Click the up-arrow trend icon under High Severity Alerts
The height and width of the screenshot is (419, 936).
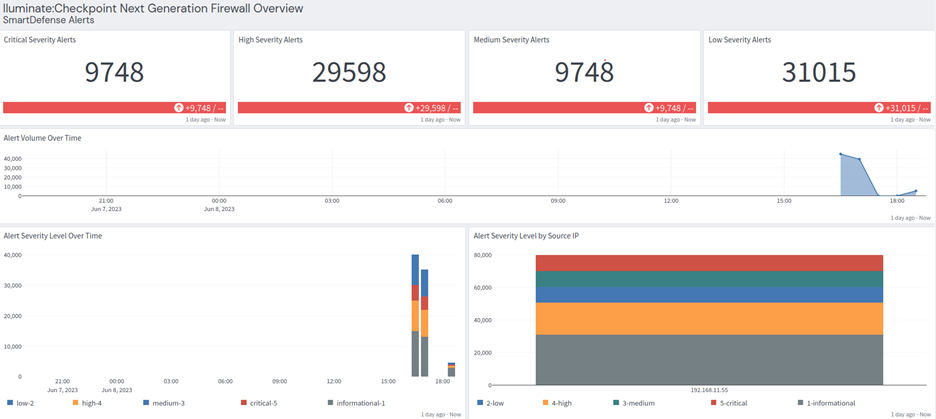pyautogui.click(x=409, y=108)
